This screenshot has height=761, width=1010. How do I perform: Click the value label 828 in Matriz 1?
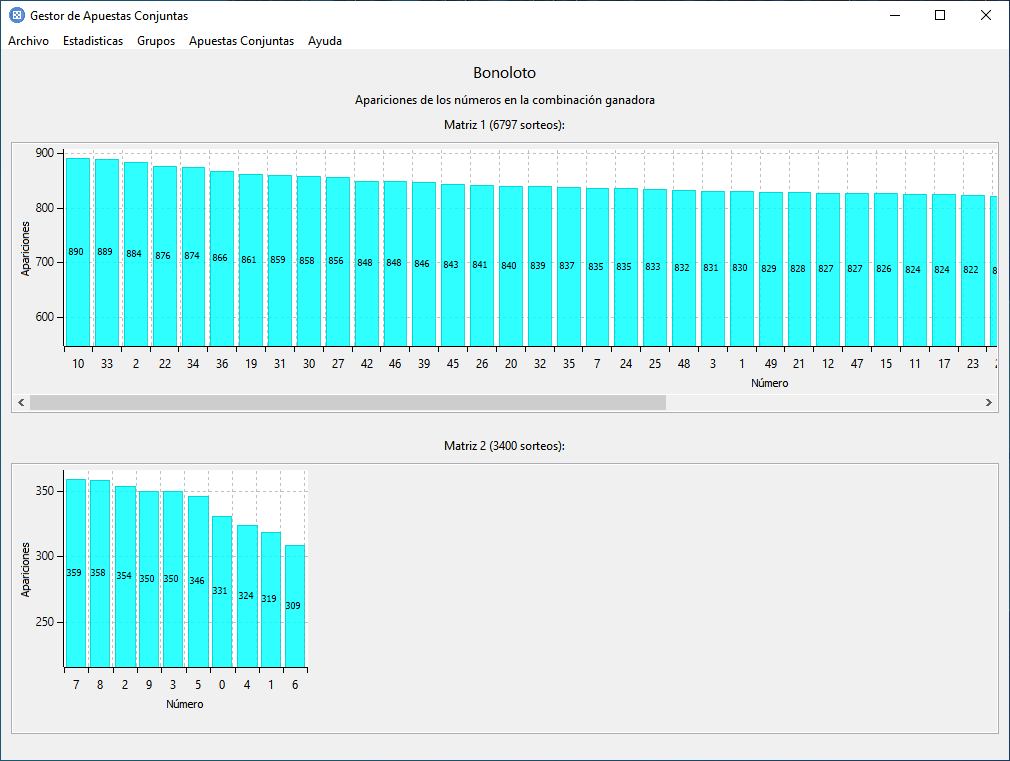pos(798,269)
